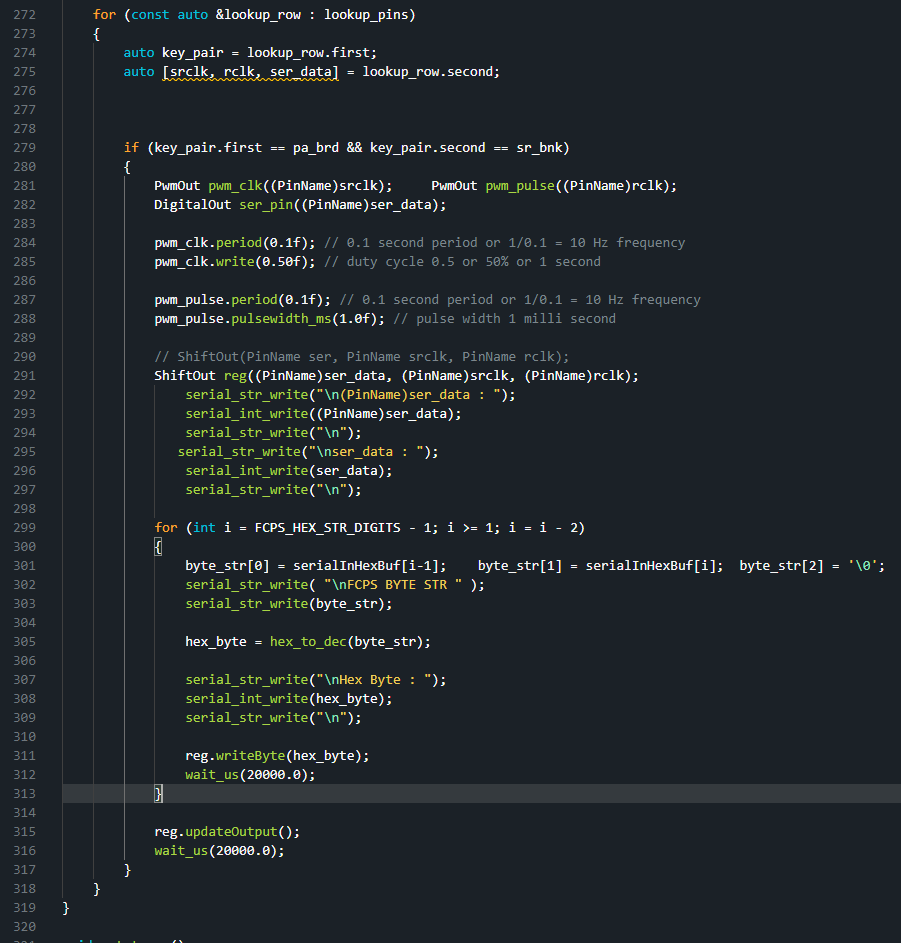Click 'pulsewidth_ms' method call
The width and height of the screenshot is (901, 943).
click(281, 319)
